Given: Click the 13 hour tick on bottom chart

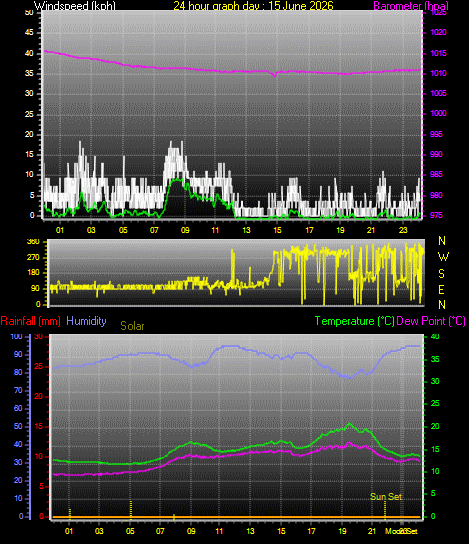Looking at the screenshot, I should (250, 531).
